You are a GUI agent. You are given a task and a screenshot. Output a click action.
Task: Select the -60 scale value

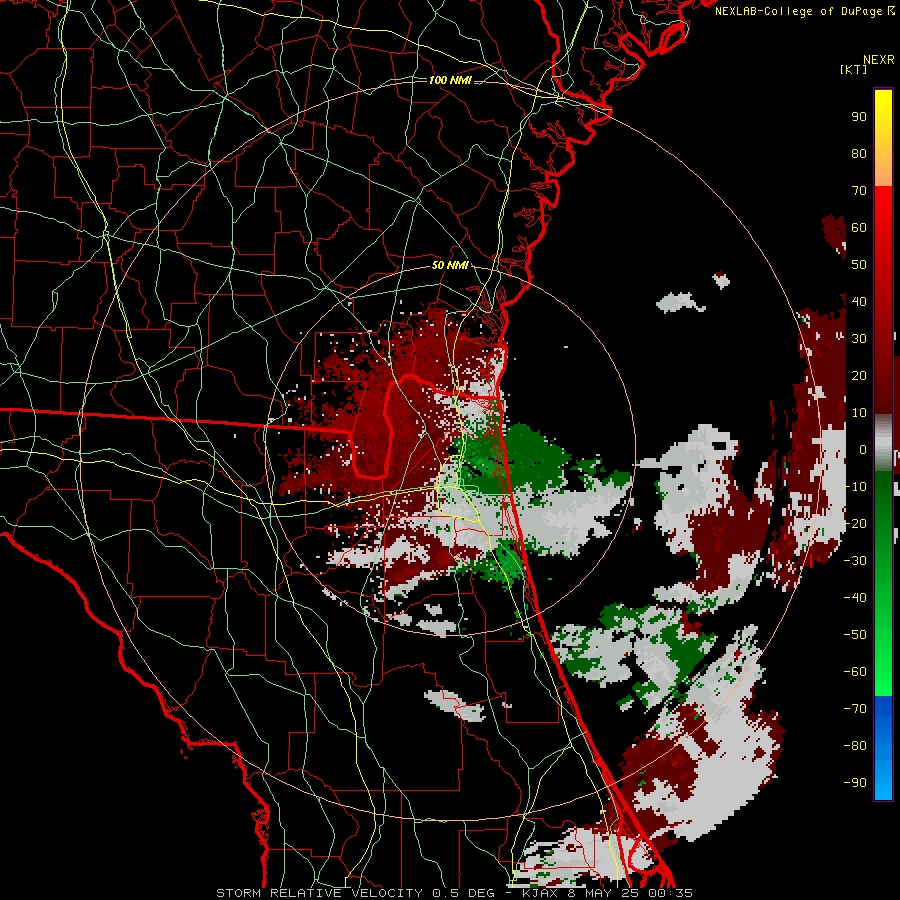[x=855, y=672]
